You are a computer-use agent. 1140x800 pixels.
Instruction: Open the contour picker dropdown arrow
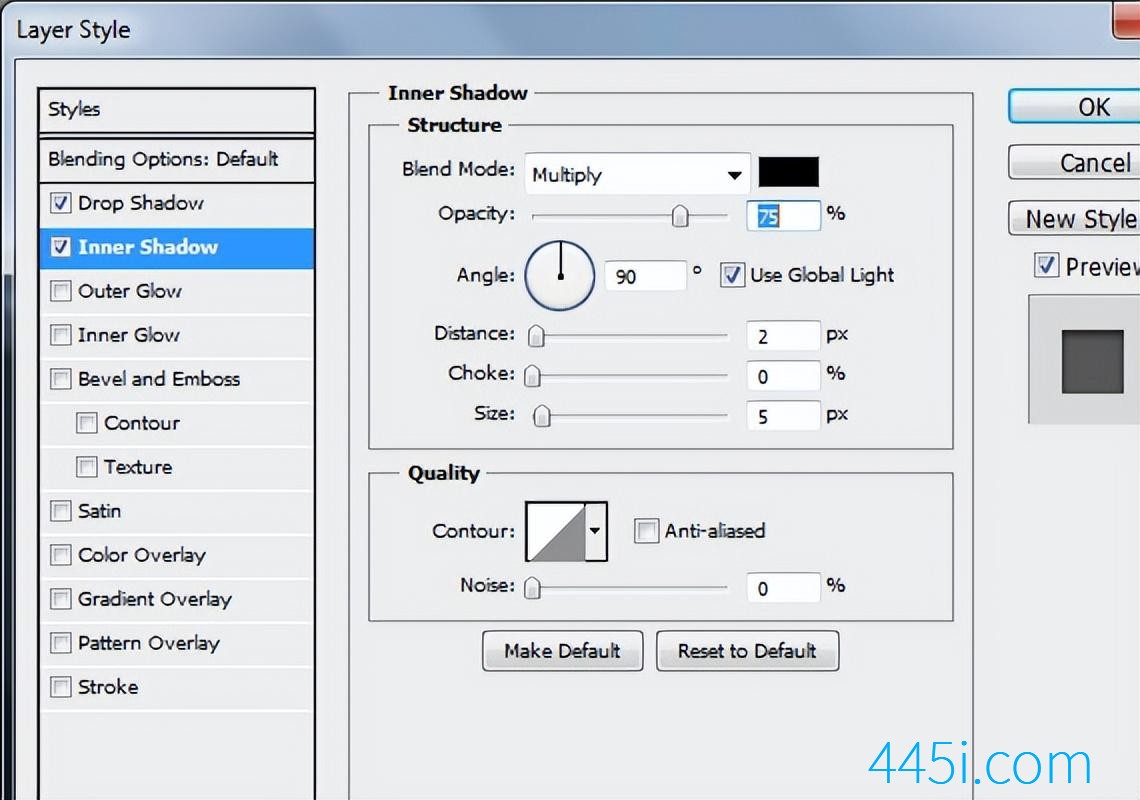tap(595, 531)
